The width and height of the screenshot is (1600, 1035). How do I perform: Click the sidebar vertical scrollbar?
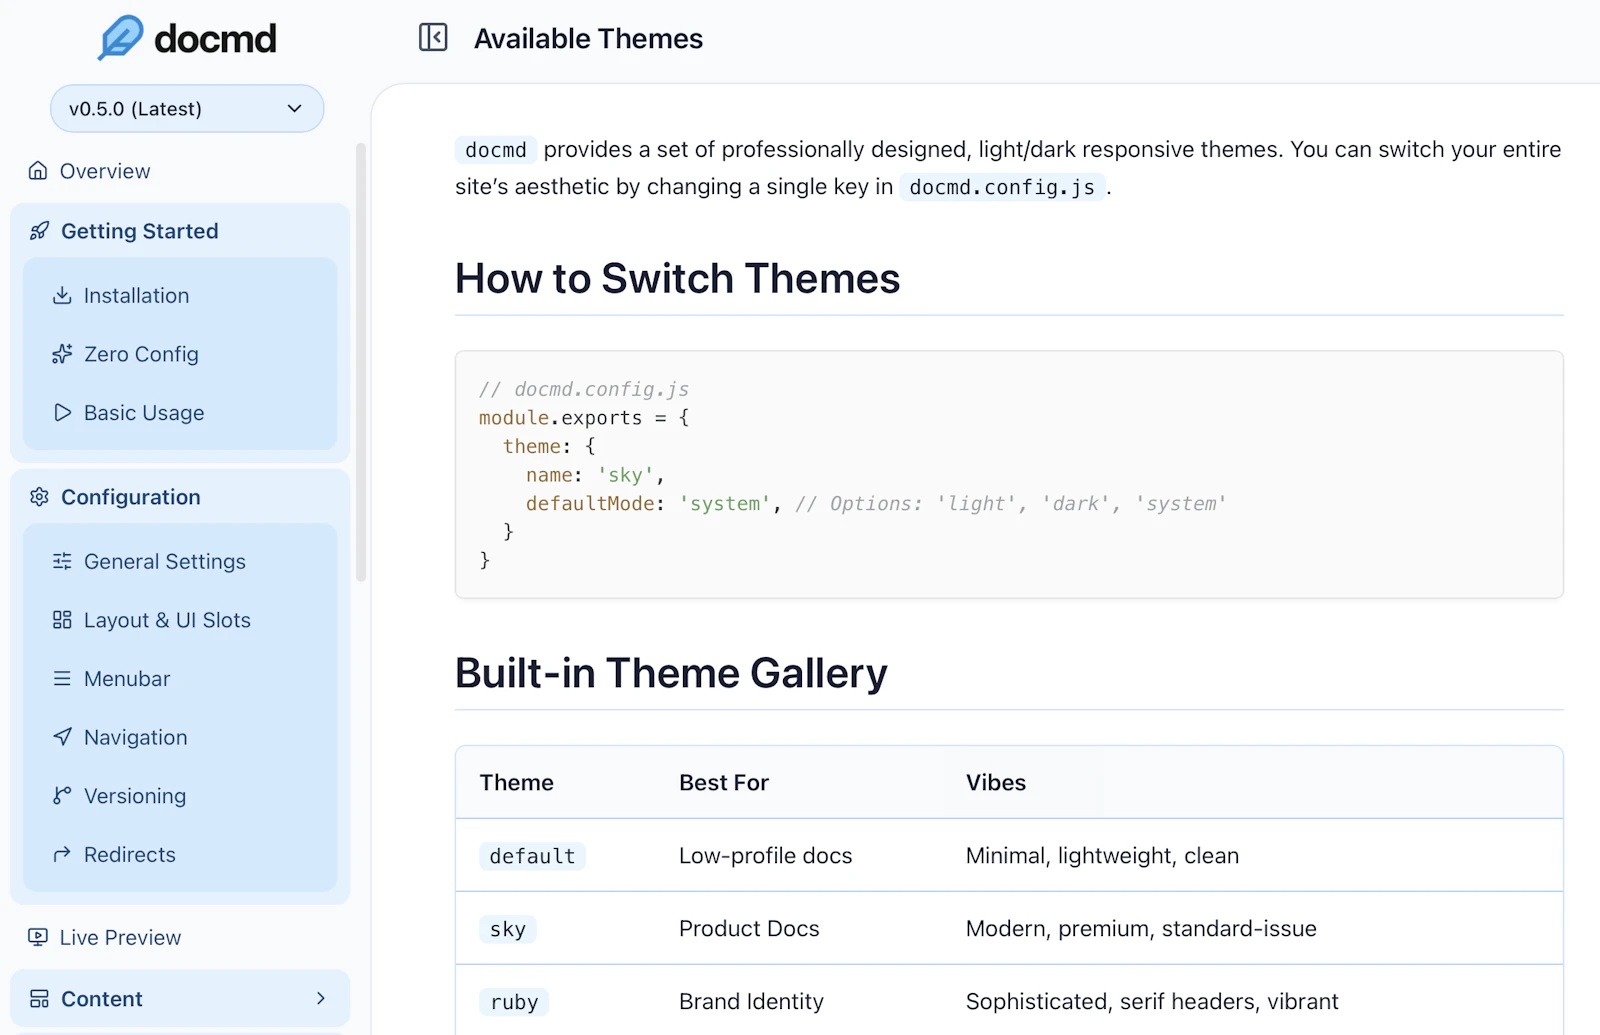coord(361,362)
